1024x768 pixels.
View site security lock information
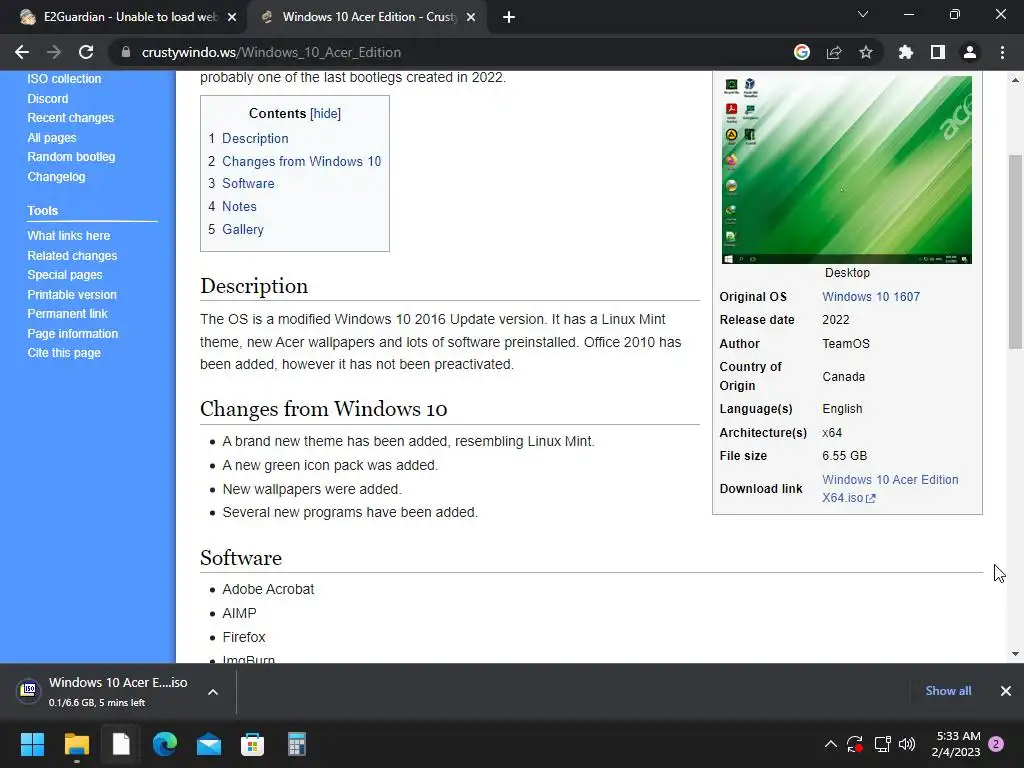126,52
